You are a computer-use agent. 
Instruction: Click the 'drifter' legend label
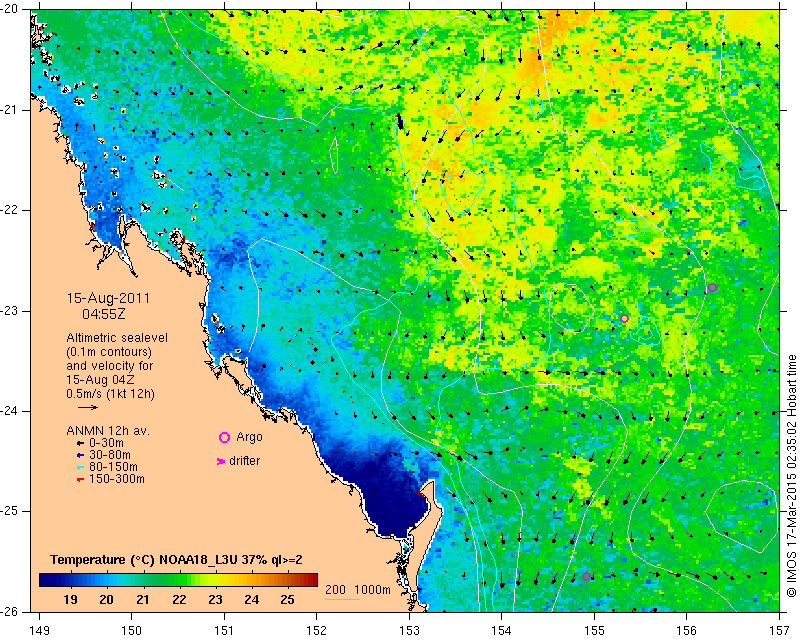(244, 461)
